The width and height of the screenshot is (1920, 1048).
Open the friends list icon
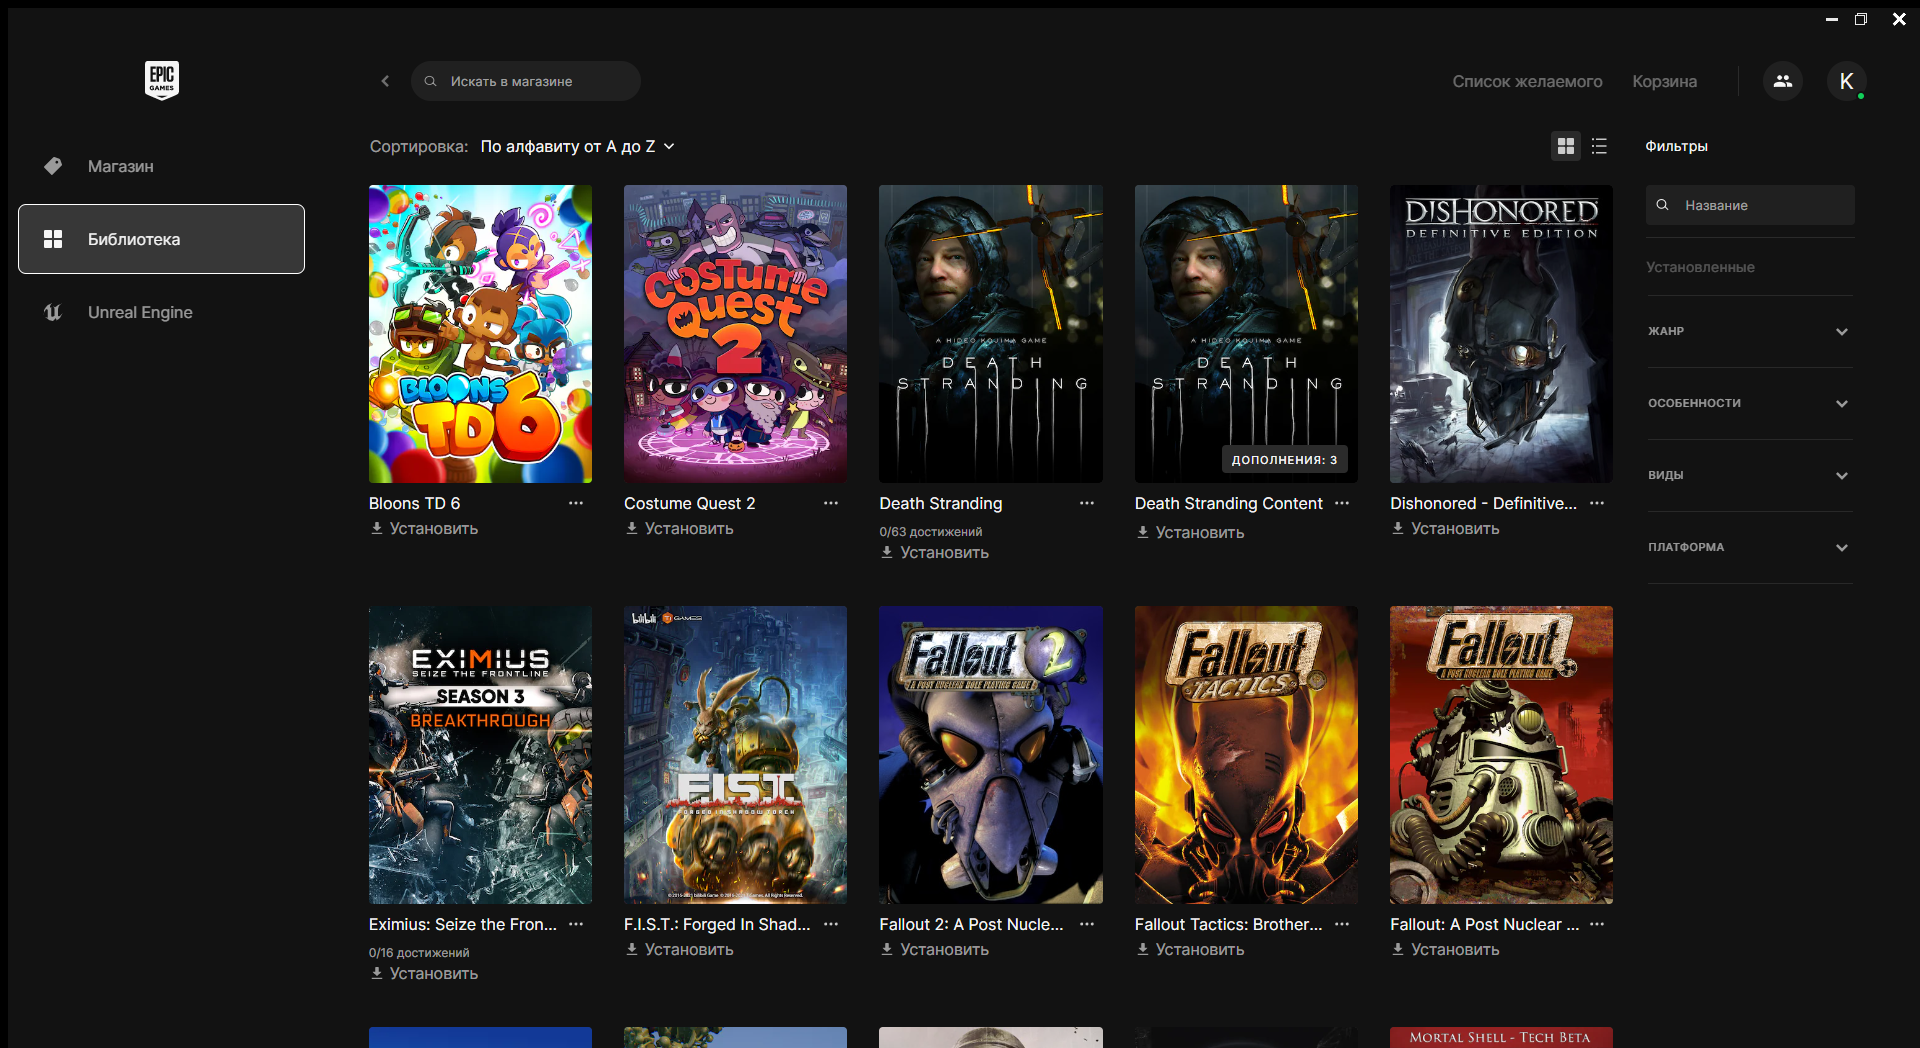(x=1783, y=81)
